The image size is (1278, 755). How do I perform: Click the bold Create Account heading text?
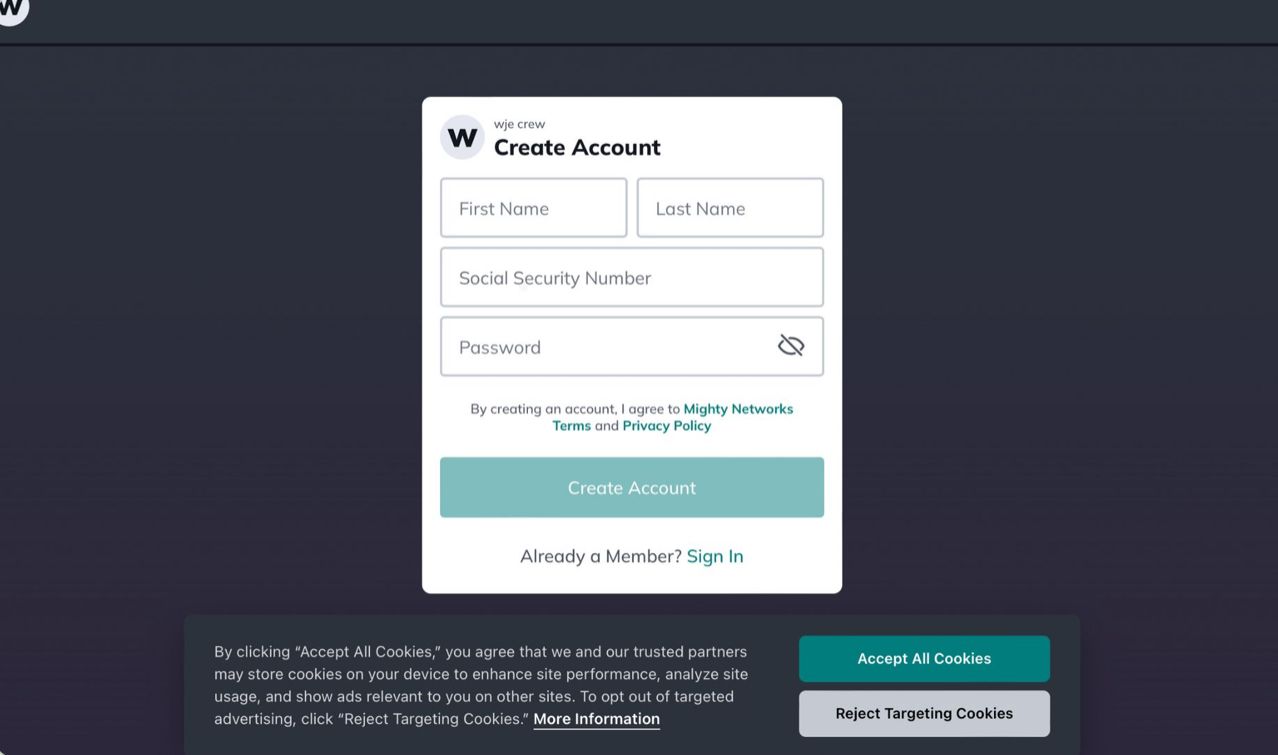point(577,148)
